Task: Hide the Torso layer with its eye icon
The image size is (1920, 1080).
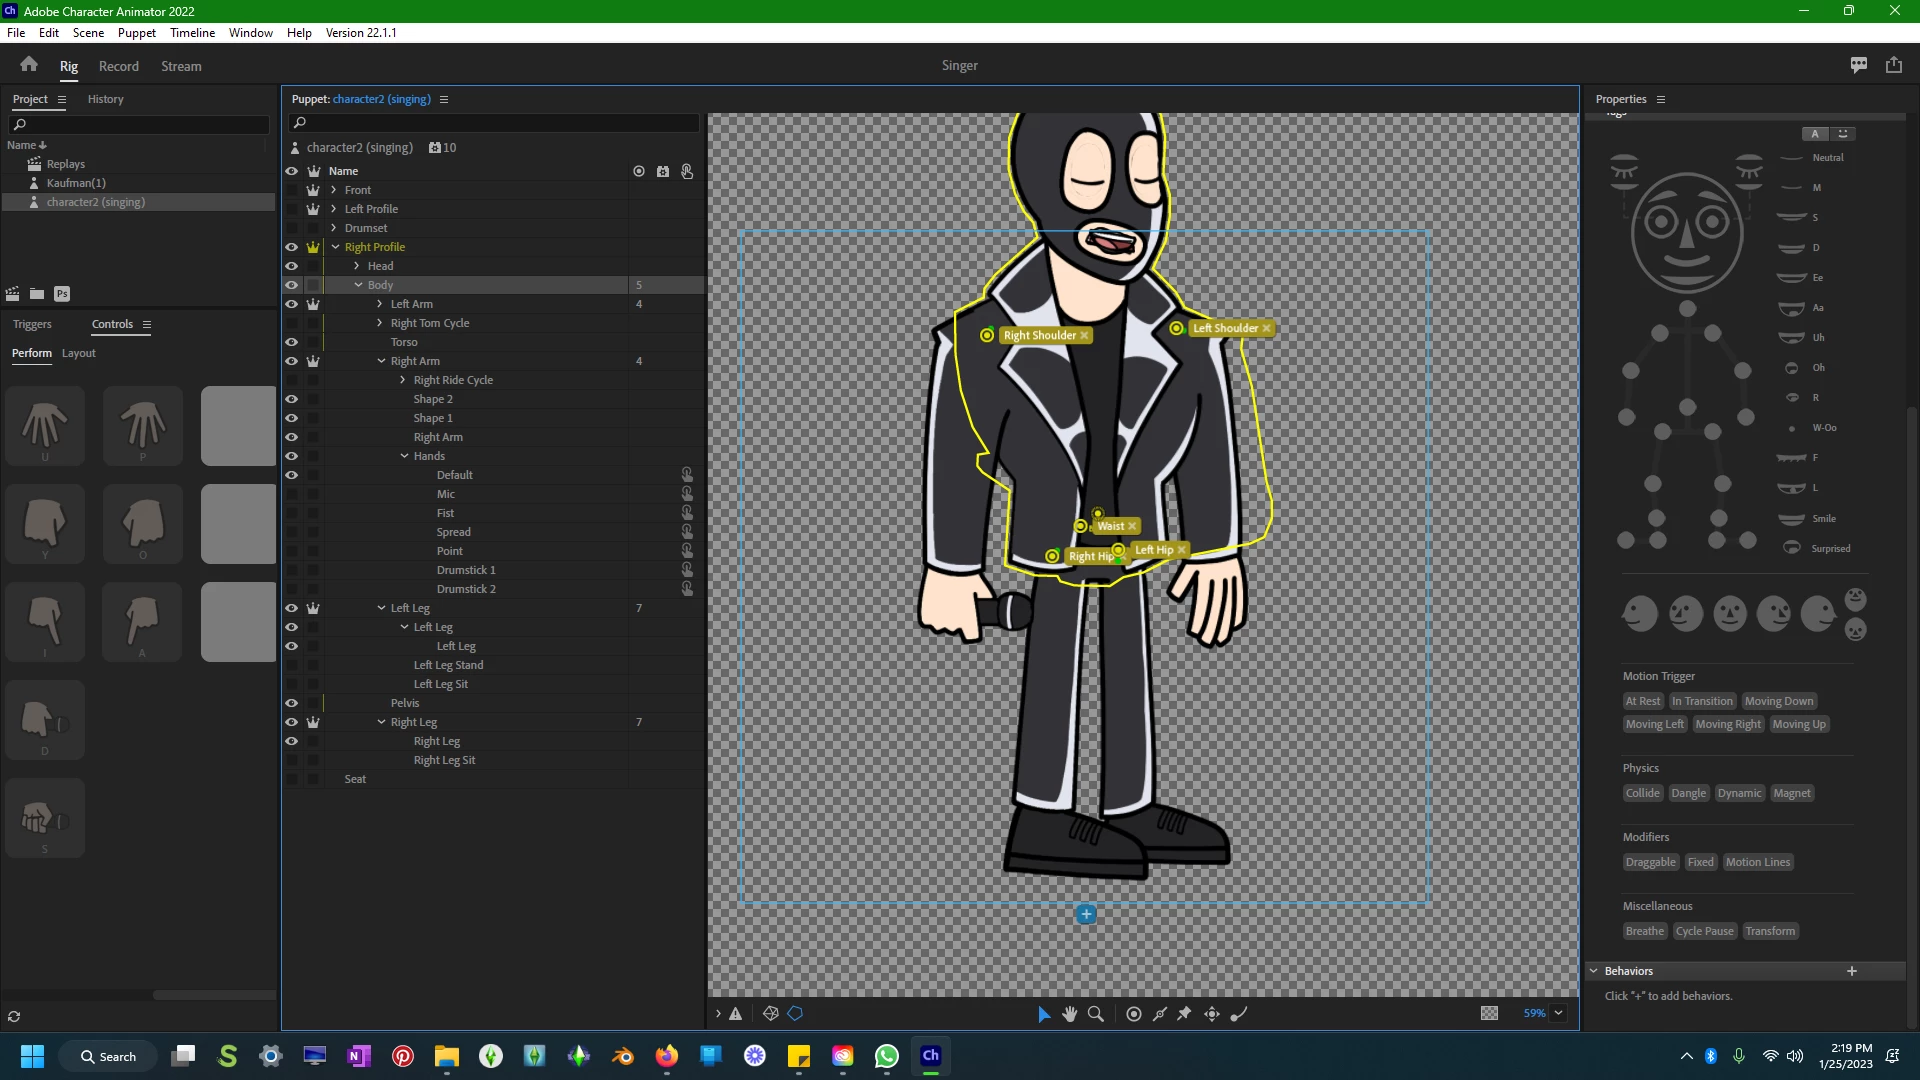Action: [292, 342]
